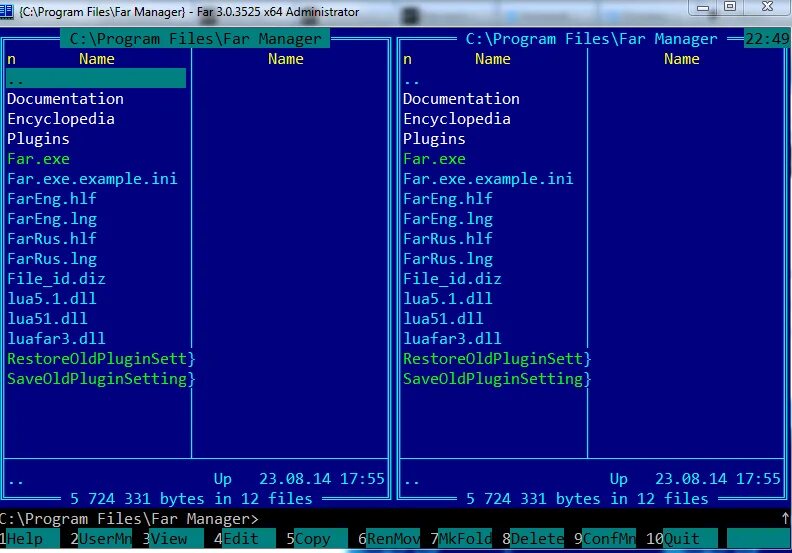The height and width of the screenshot is (553, 792).
Task: Select FarRus.lng in left panel
Action: [x=52, y=259]
